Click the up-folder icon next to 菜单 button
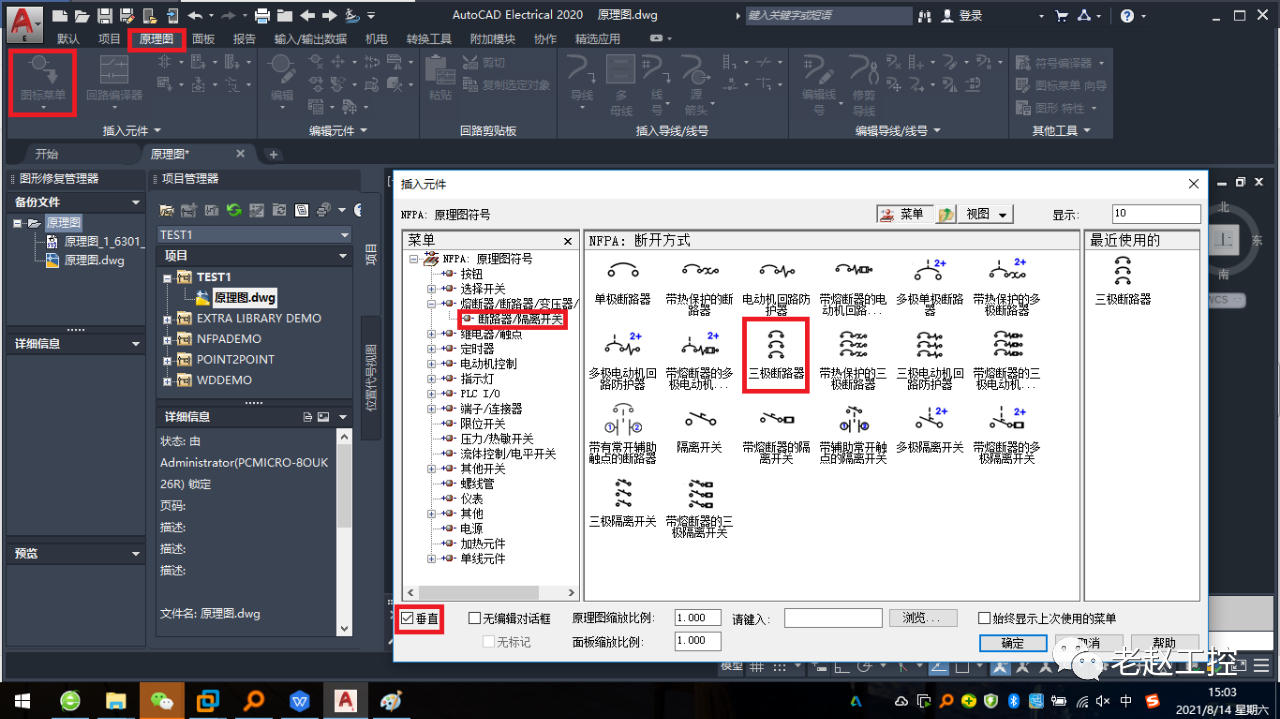Image resolution: width=1280 pixels, height=719 pixels. (x=945, y=214)
